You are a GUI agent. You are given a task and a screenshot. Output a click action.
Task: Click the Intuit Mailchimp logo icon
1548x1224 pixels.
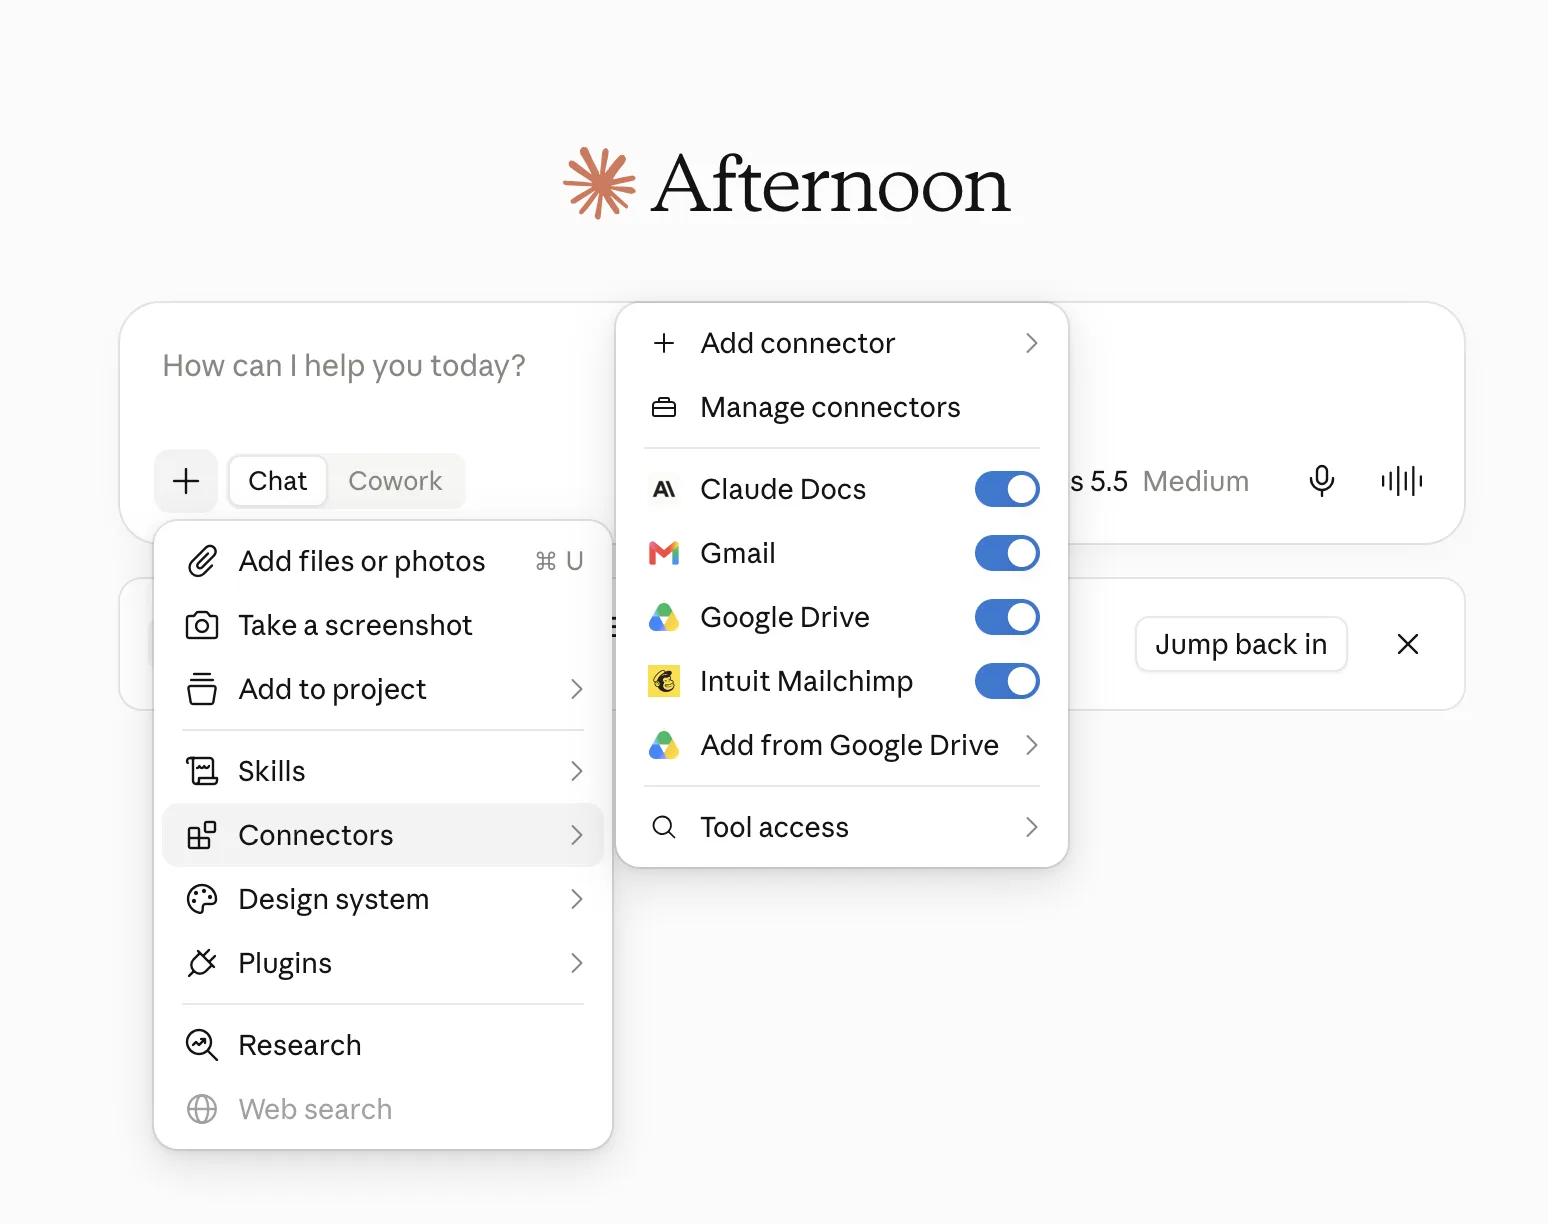click(664, 681)
